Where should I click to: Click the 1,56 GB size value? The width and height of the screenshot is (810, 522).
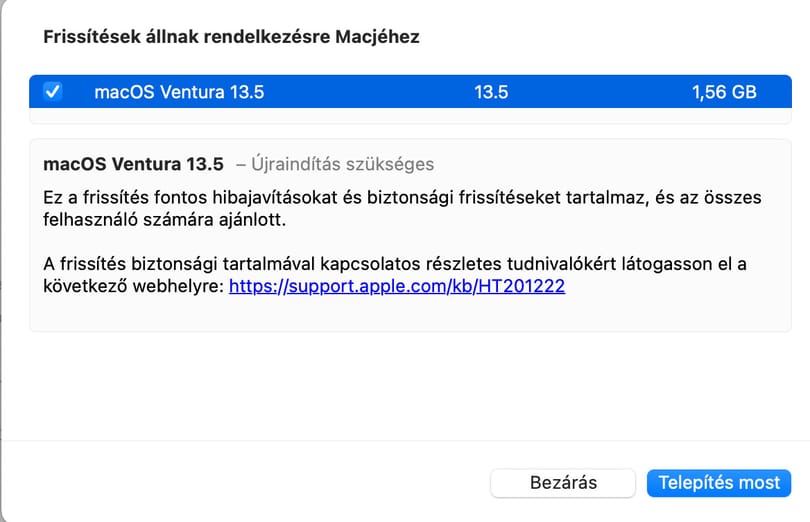pos(724,92)
